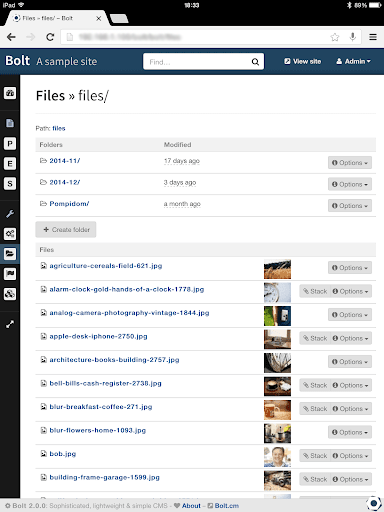384x512 pixels.
Task: Click the gears configuration icon in sidebar
Action: point(10,234)
